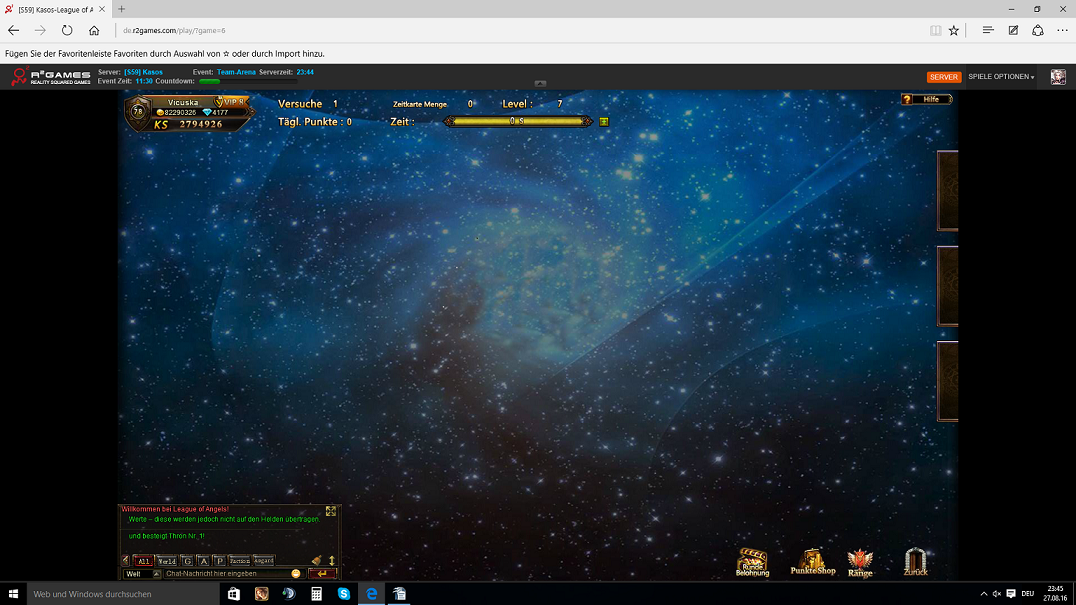Switch to the World chat tab
The width and height of the screenshot is (1076, 605).
167,561
